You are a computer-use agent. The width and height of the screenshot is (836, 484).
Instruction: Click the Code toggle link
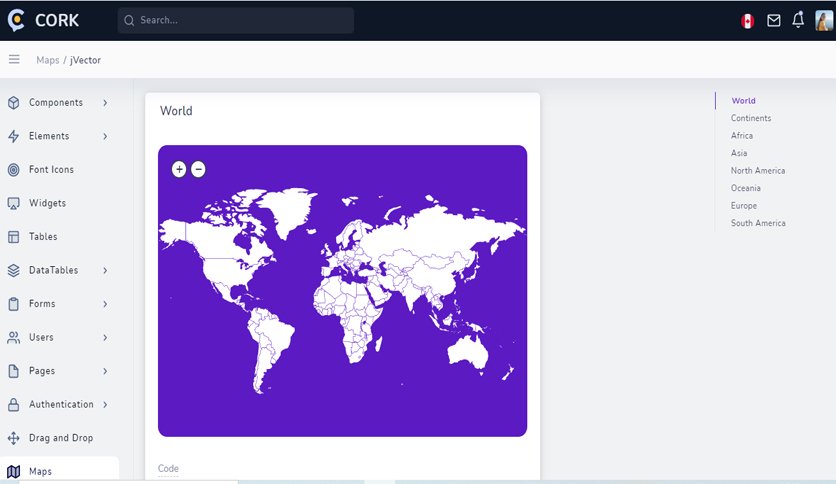(168, 469)
